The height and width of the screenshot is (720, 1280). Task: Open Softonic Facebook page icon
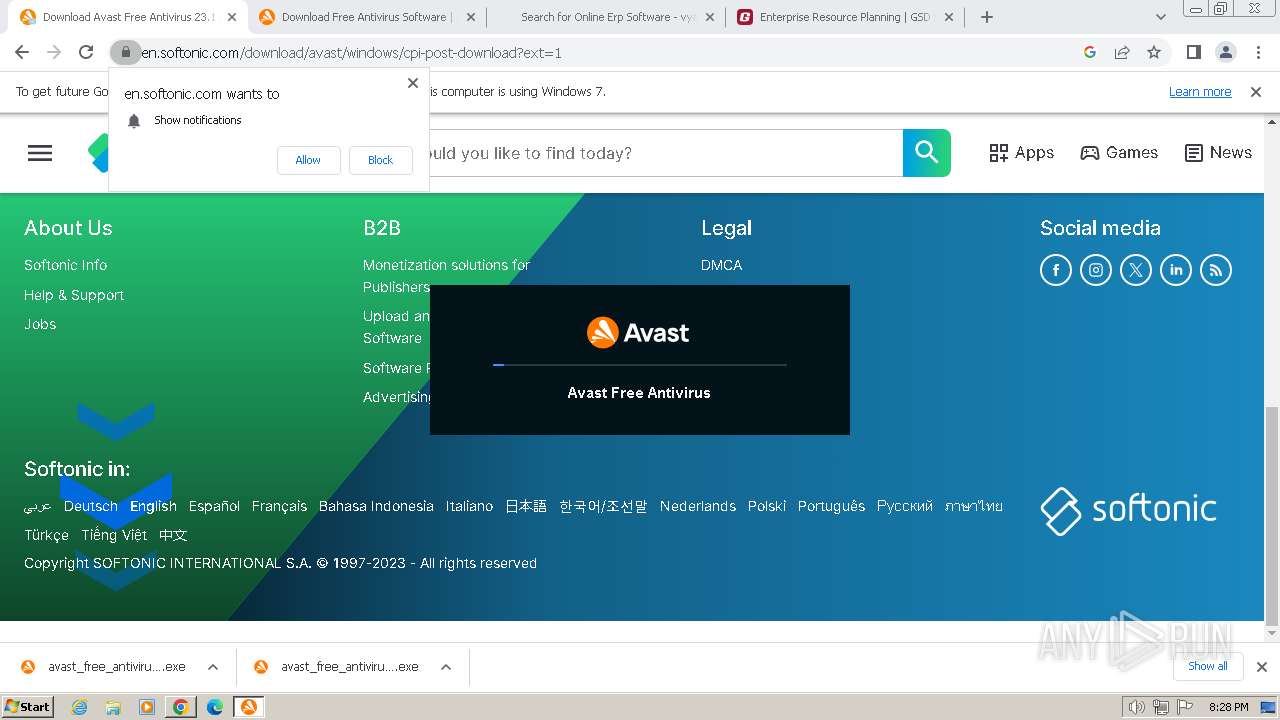point(1056,270)
